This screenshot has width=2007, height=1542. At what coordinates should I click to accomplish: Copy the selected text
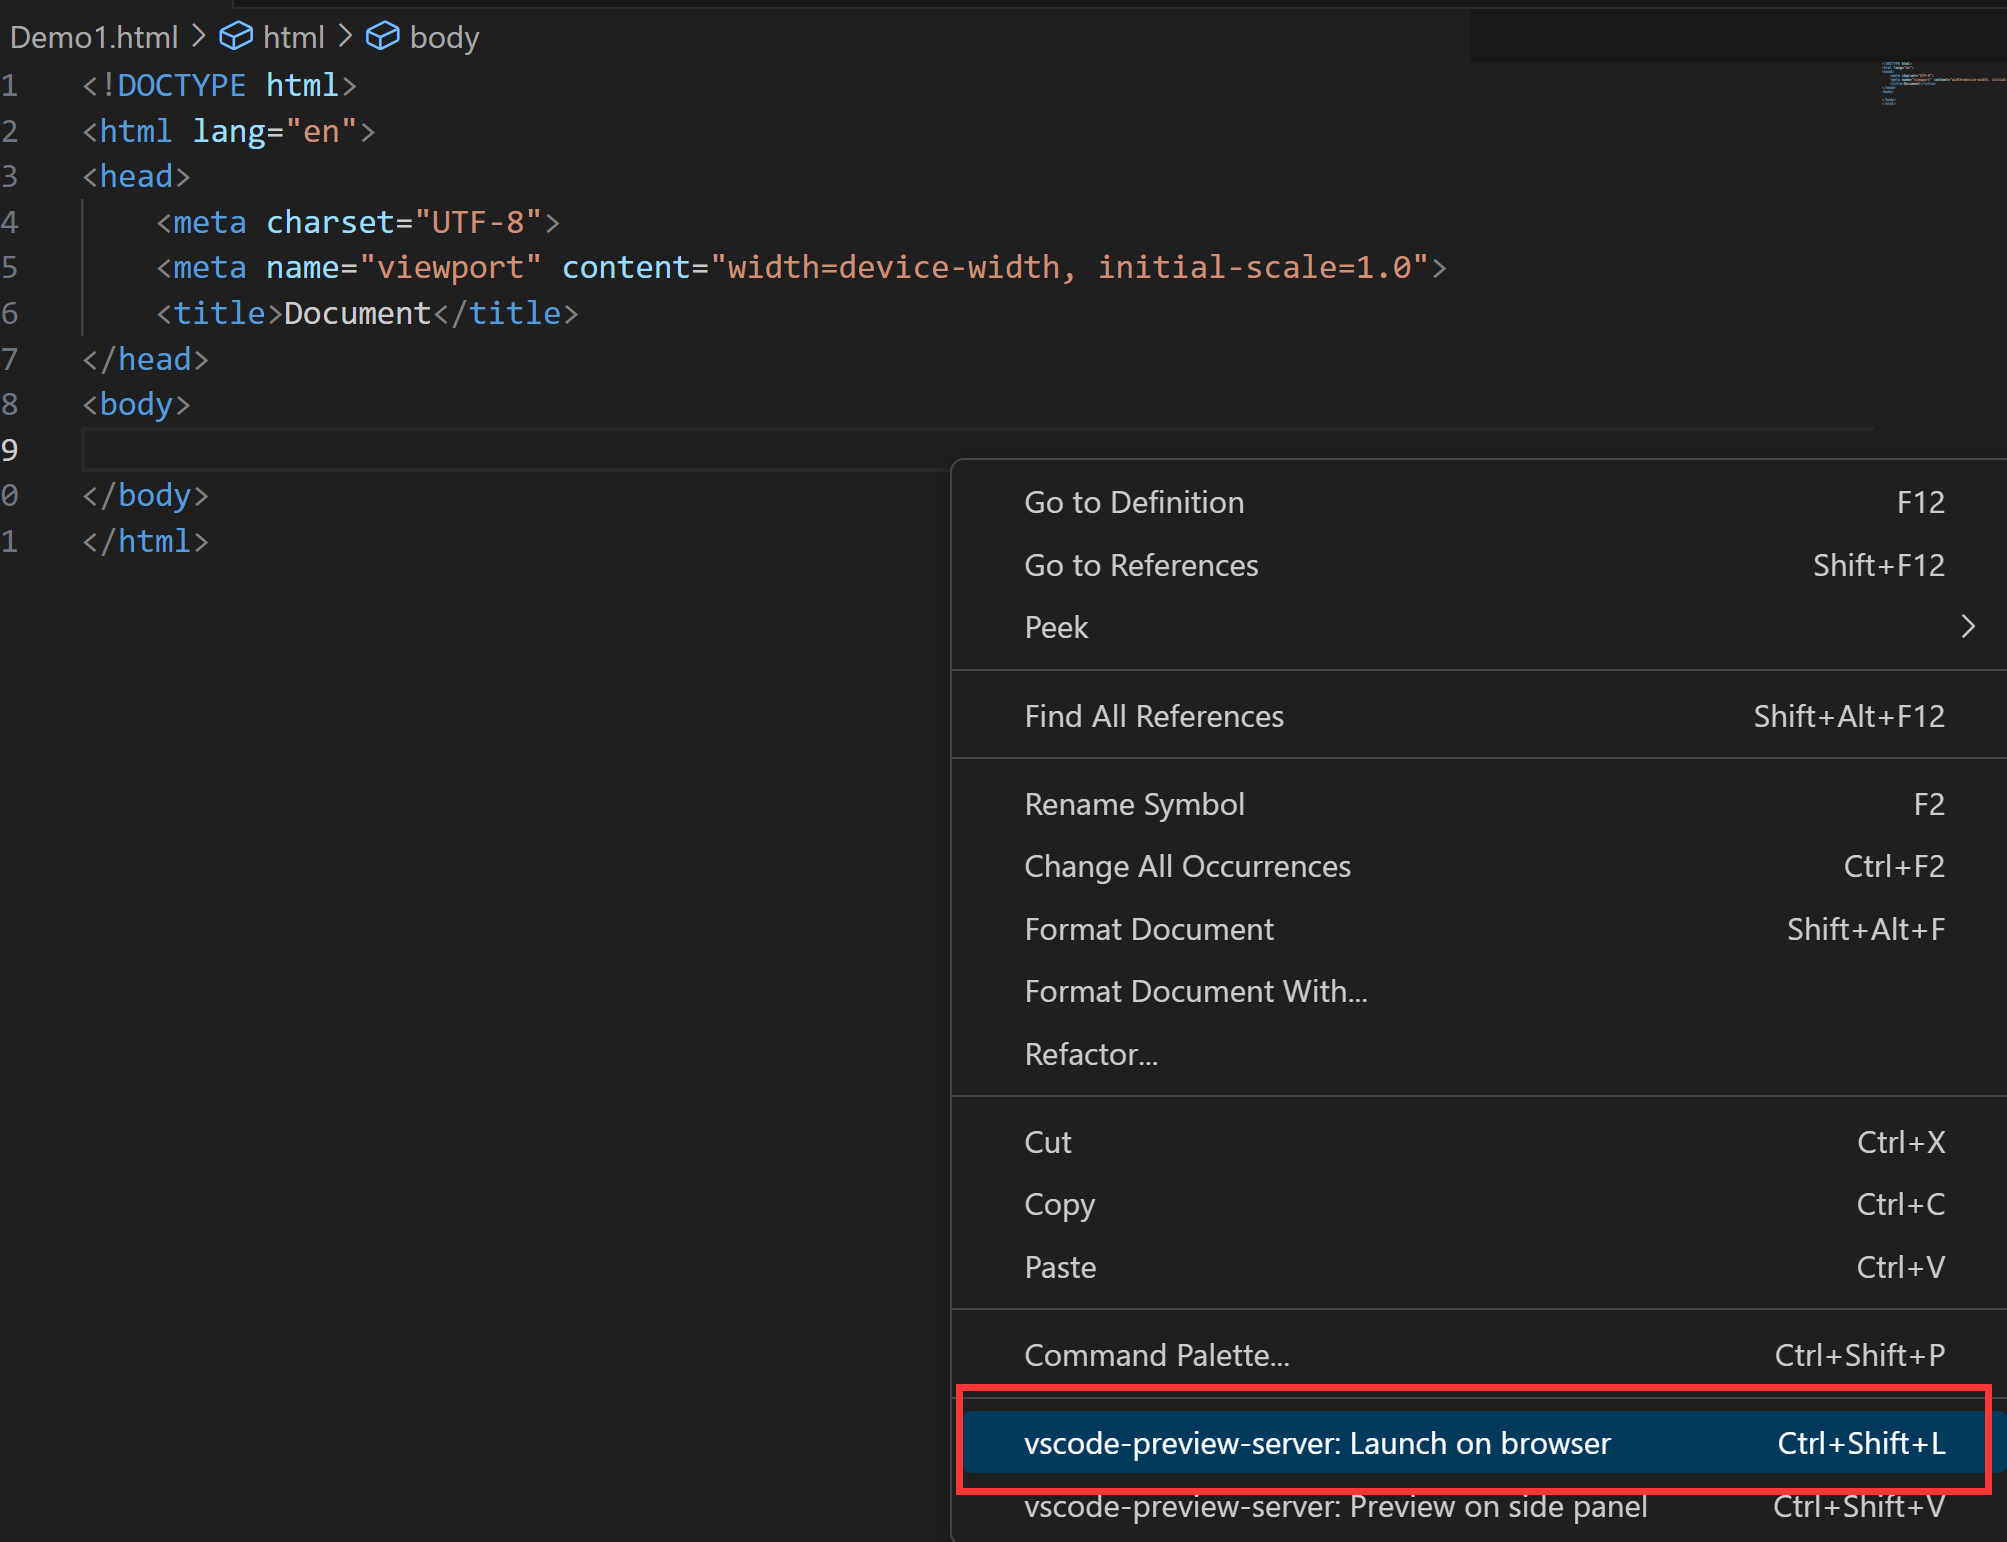coord(1059,1204)
